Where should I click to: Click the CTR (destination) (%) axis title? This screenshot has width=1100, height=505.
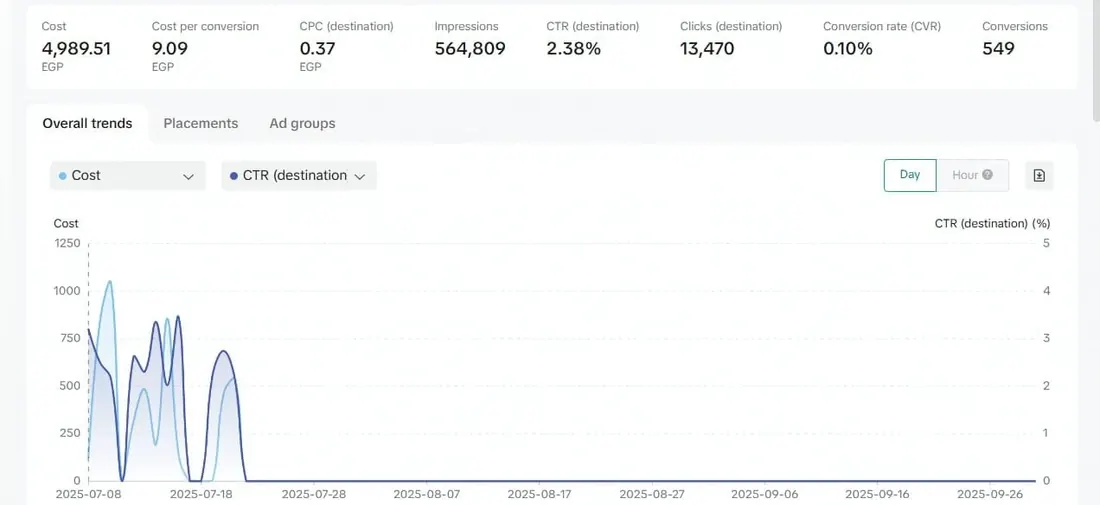click(x=992, y=224)
